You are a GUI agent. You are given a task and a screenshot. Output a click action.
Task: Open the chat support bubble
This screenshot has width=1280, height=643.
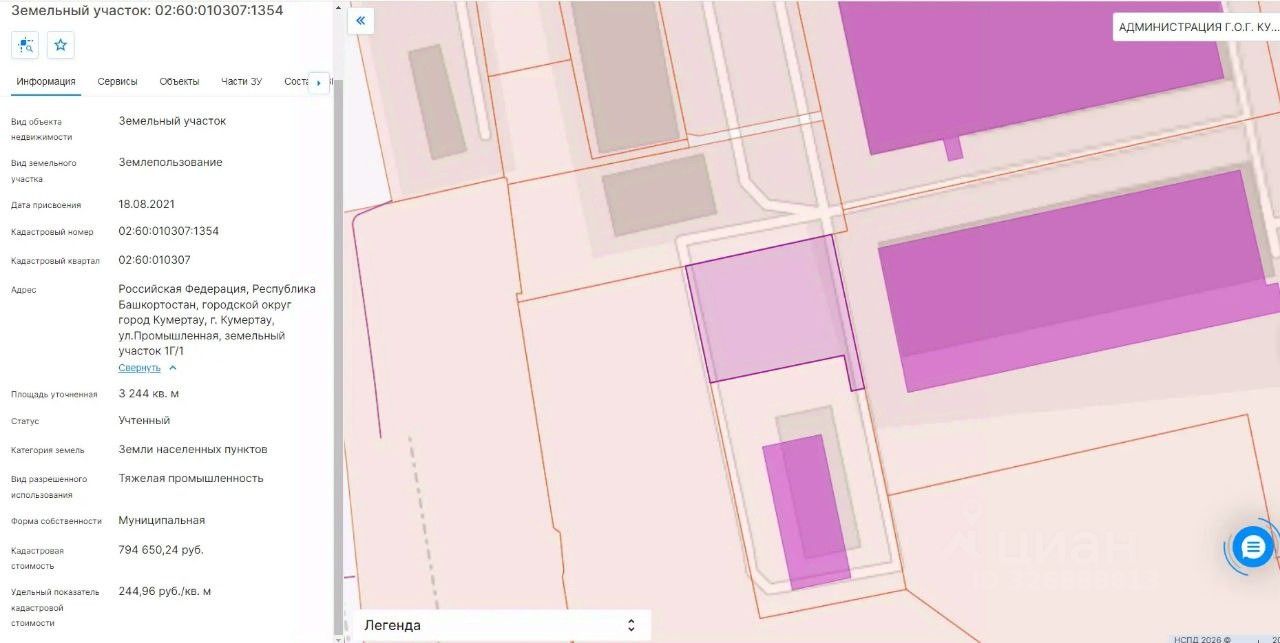click(x=1252, y=547)
